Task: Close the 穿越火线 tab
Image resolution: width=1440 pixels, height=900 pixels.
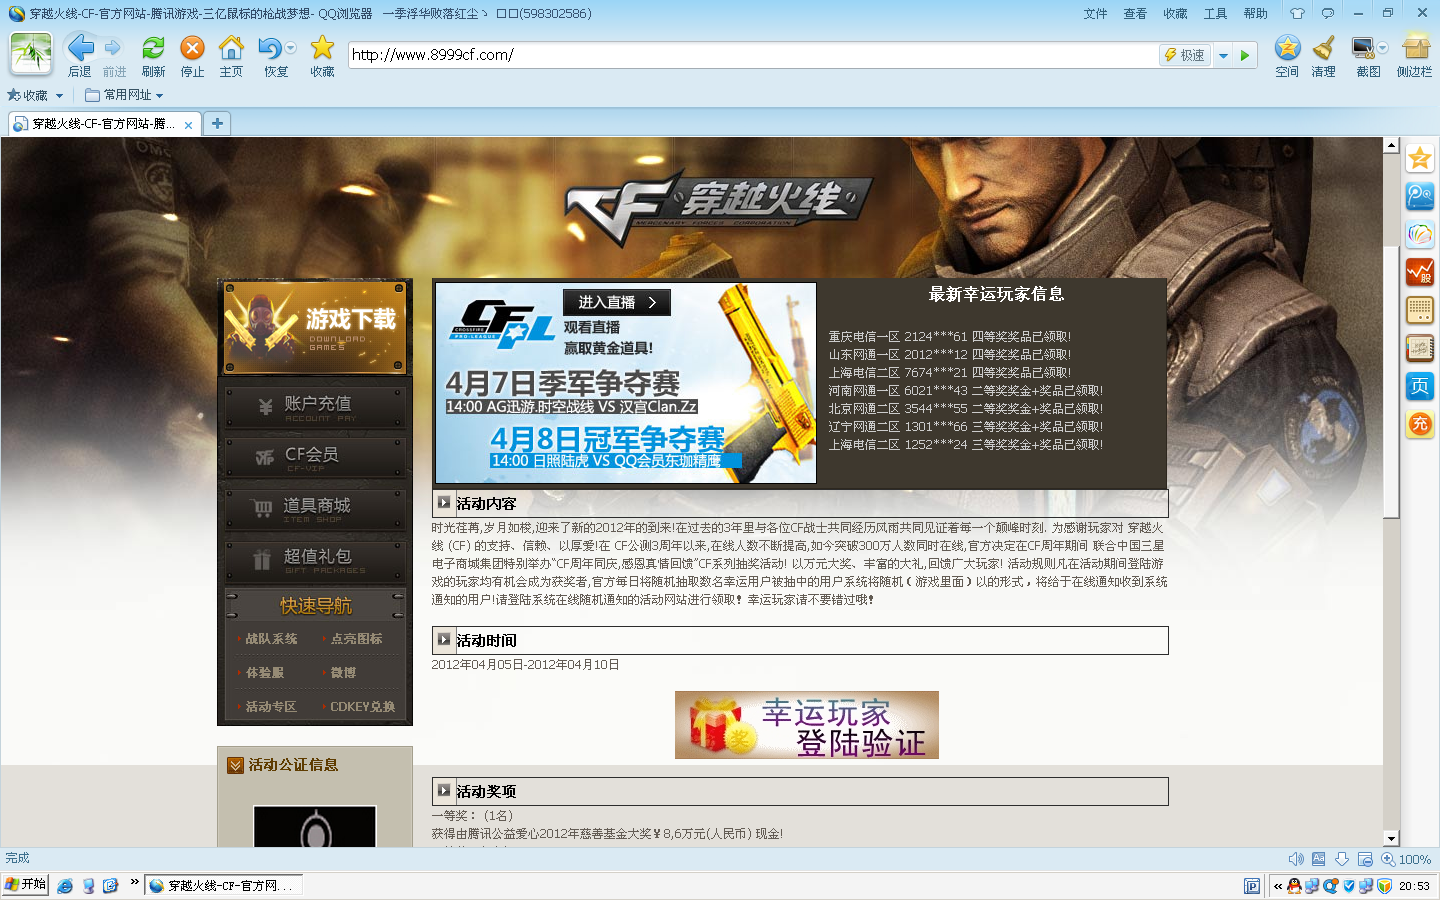Action: [x=188, y=124]
